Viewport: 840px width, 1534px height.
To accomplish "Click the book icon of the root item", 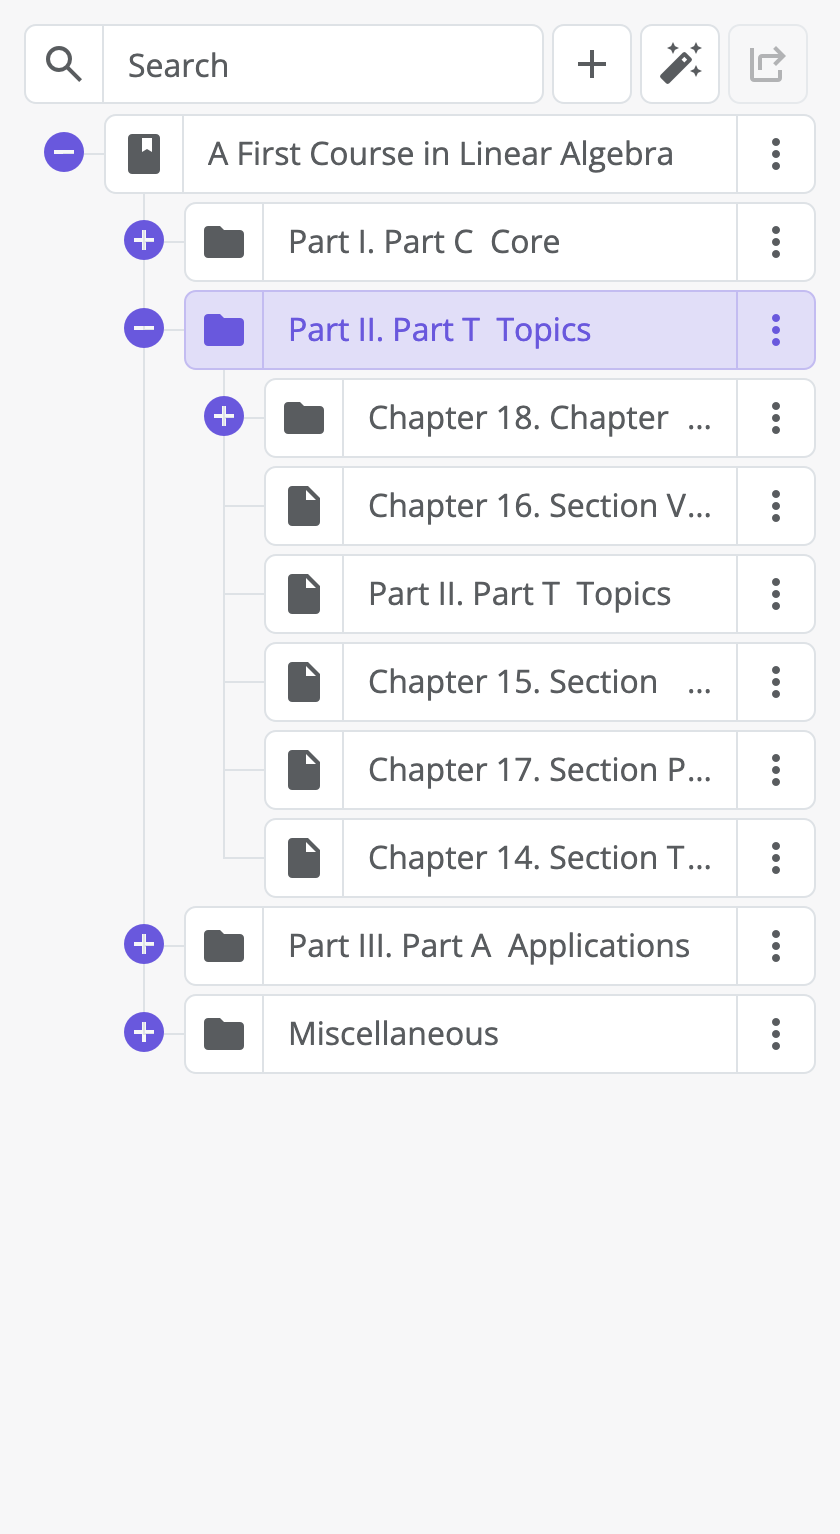I will (144, 154).
